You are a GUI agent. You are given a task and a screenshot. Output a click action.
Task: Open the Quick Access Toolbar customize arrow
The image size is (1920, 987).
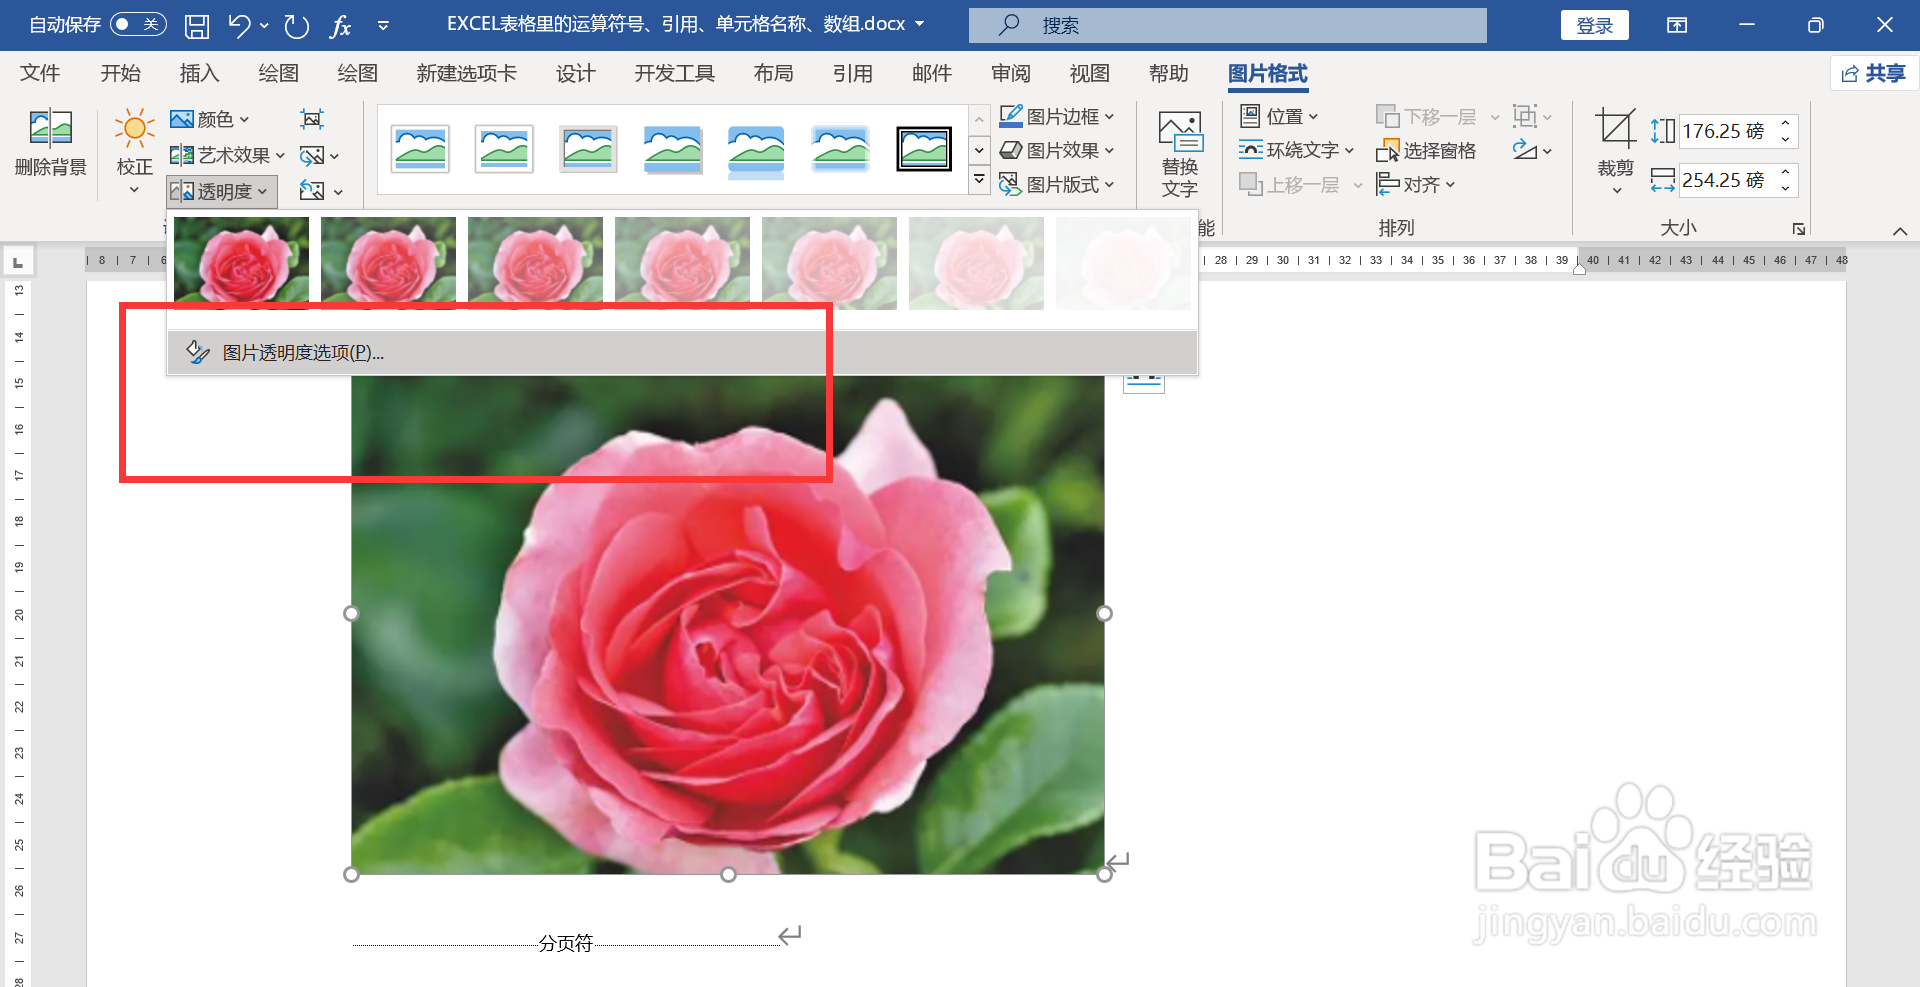(383, 25)
